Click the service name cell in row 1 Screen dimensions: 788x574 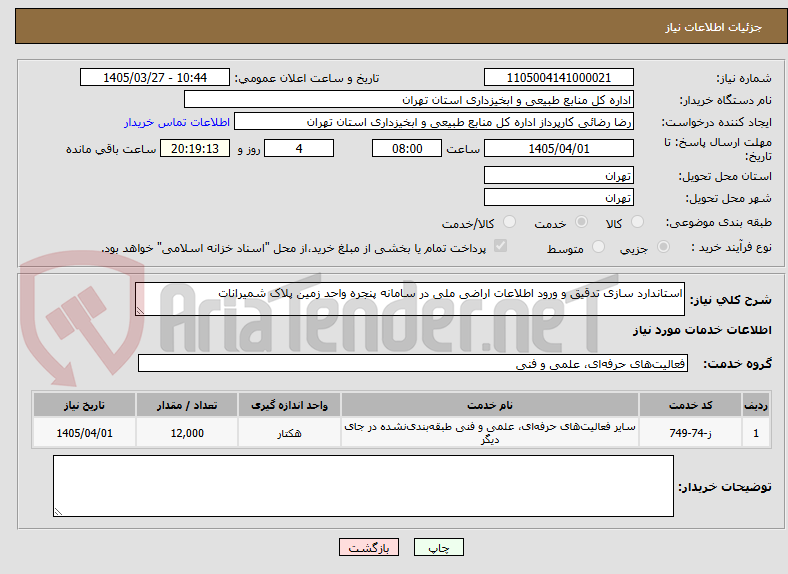[x=490, y=432]
